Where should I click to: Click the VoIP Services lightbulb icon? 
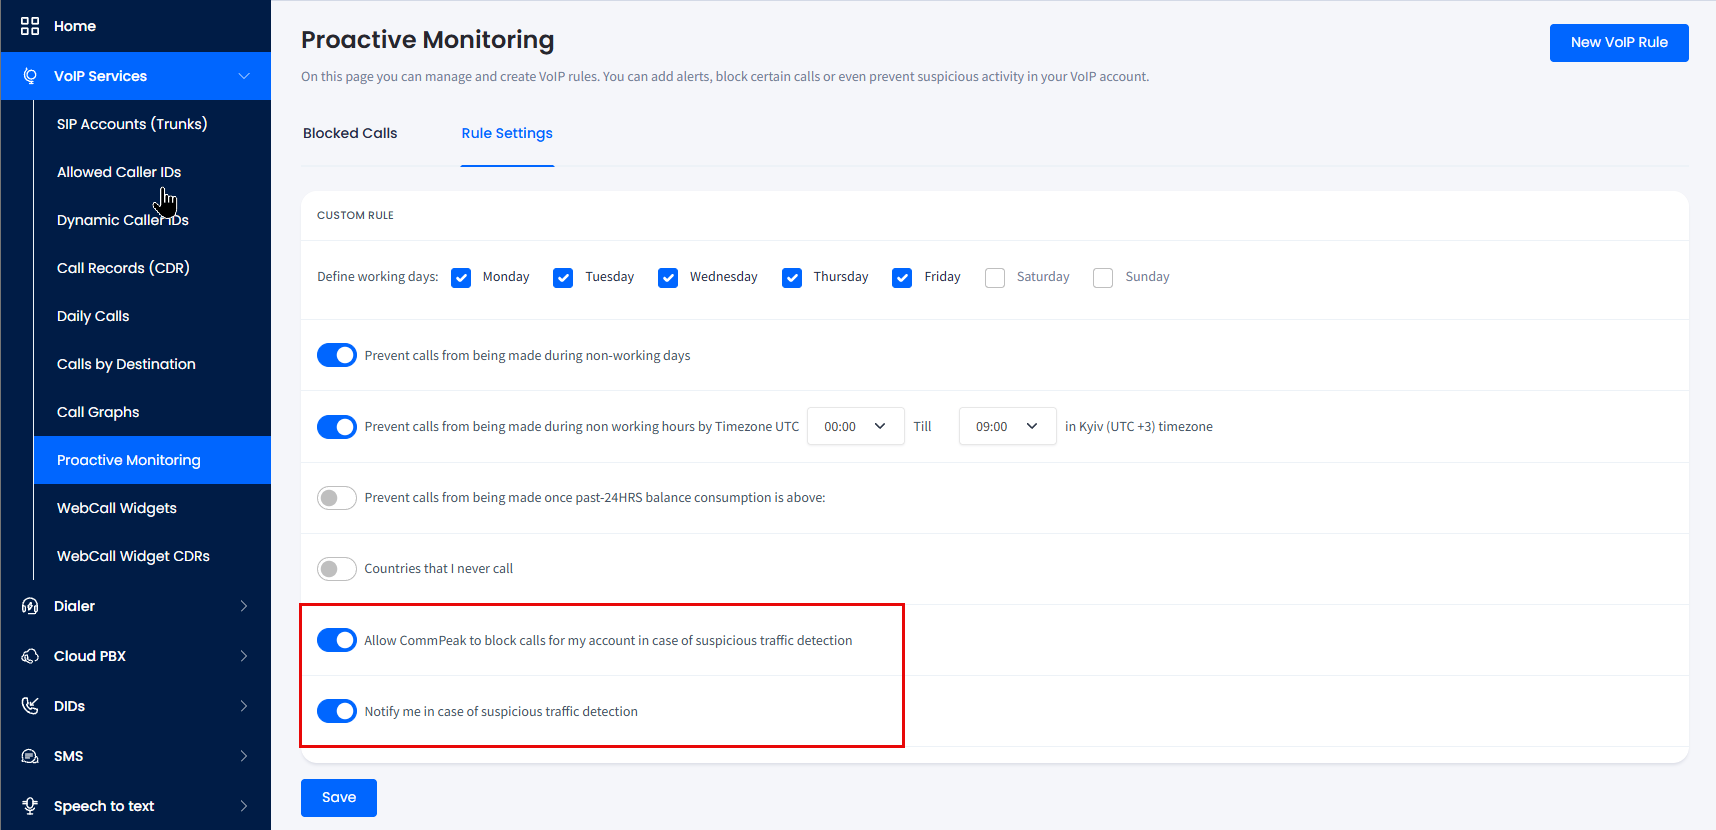30,76
